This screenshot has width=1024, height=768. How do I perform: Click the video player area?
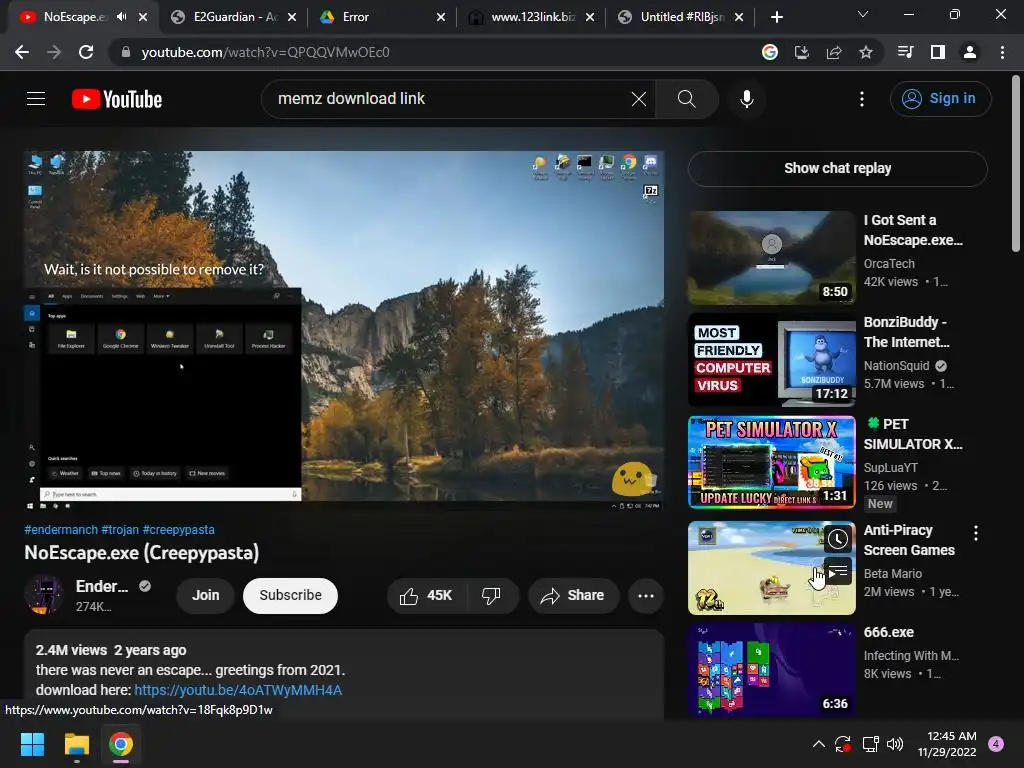click(344, 330)
